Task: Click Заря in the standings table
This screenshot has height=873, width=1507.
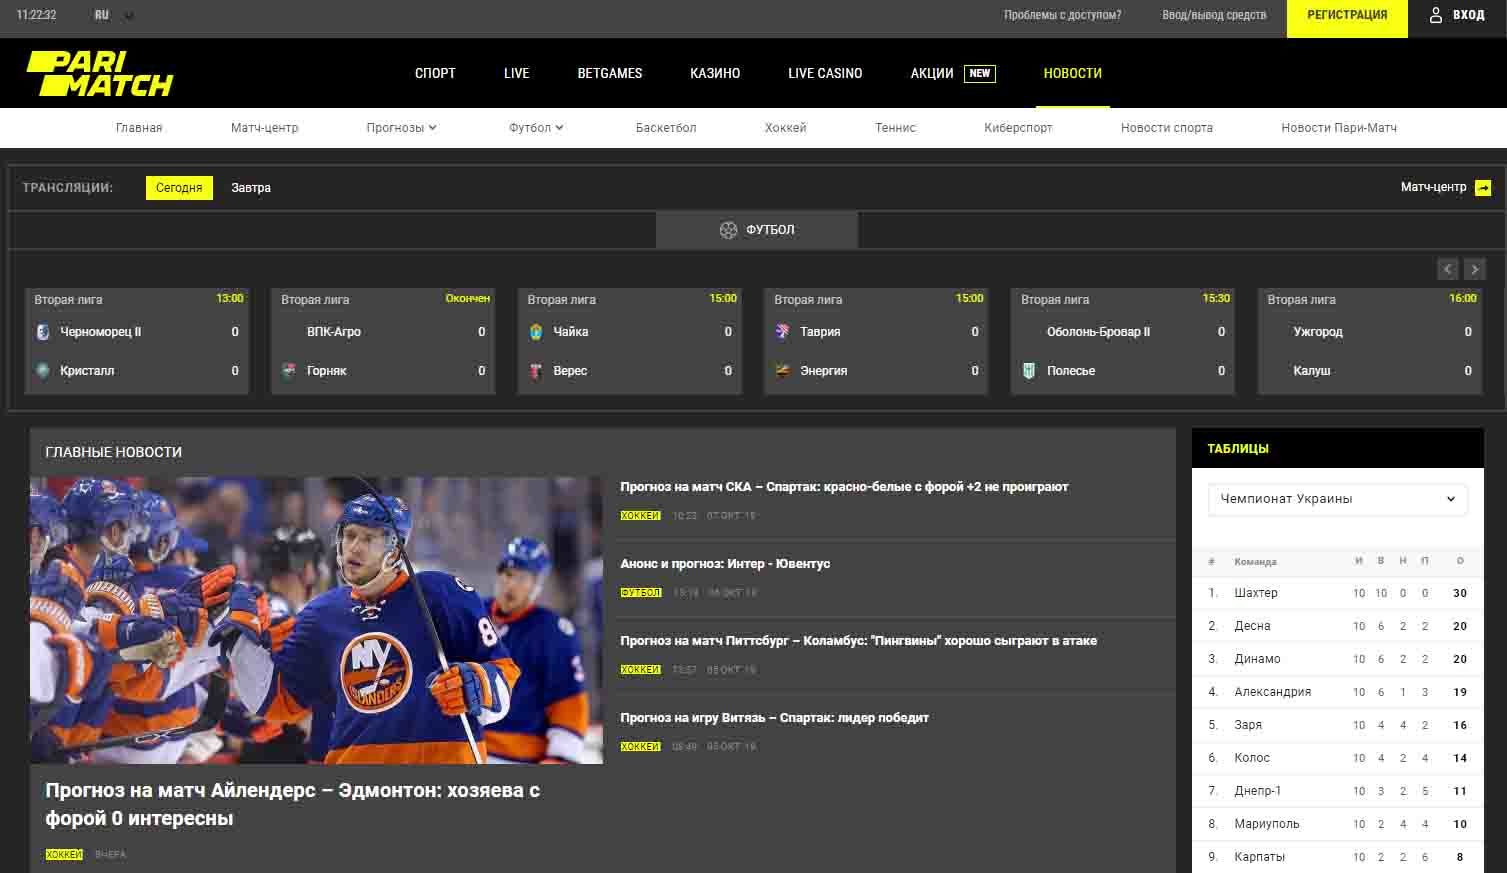Action: tap(1248, 725)
